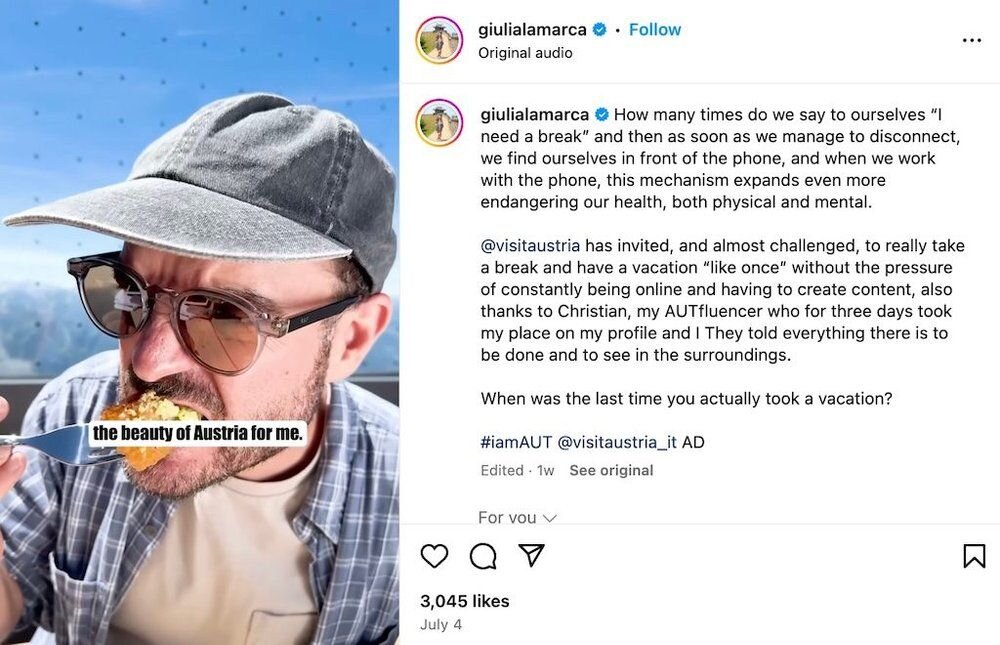Click the verified badge in the header
The image size is (1000, 645).
coord(599,29)
